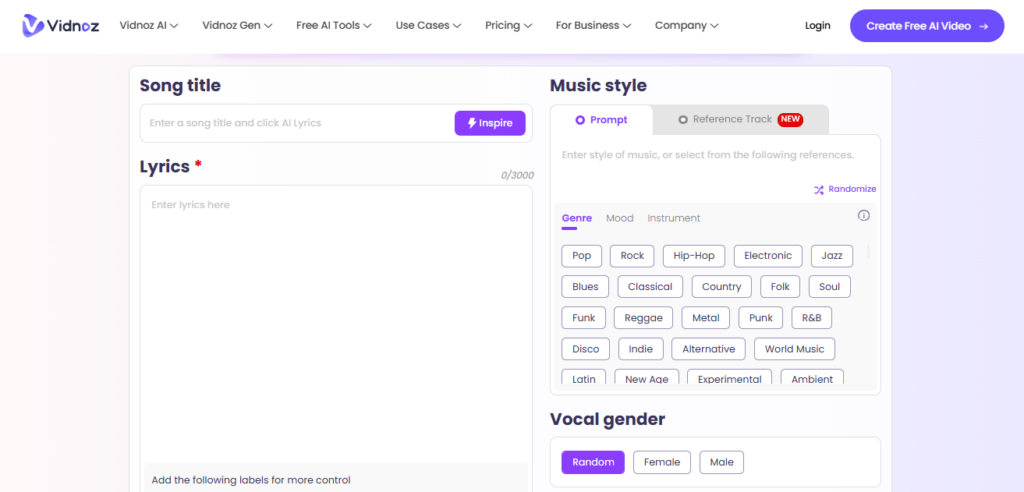Click the Randomize shuffle icon
The image size is (1024, 492).
tap(819, 189)
